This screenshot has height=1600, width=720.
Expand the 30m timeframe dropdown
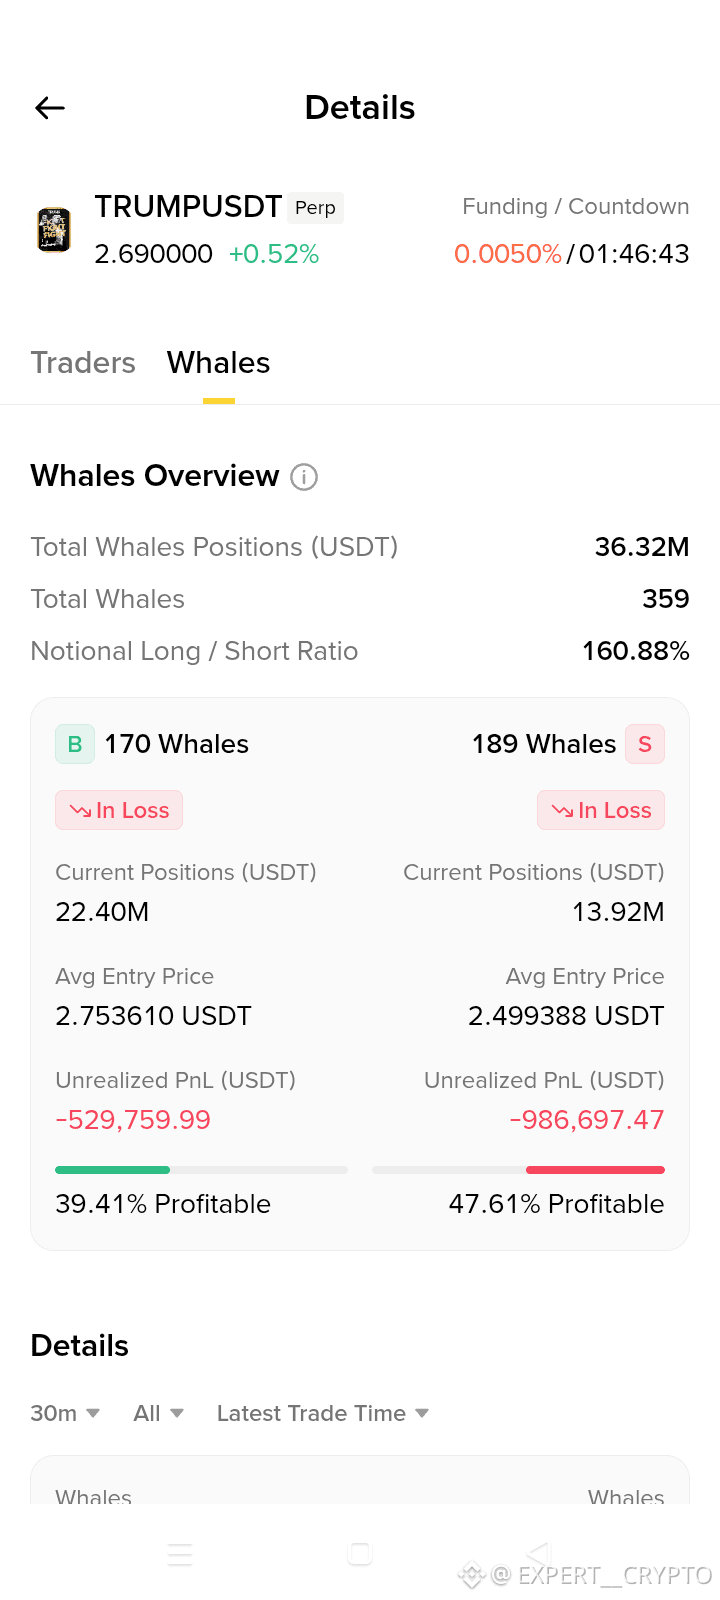coord(65,1413)
